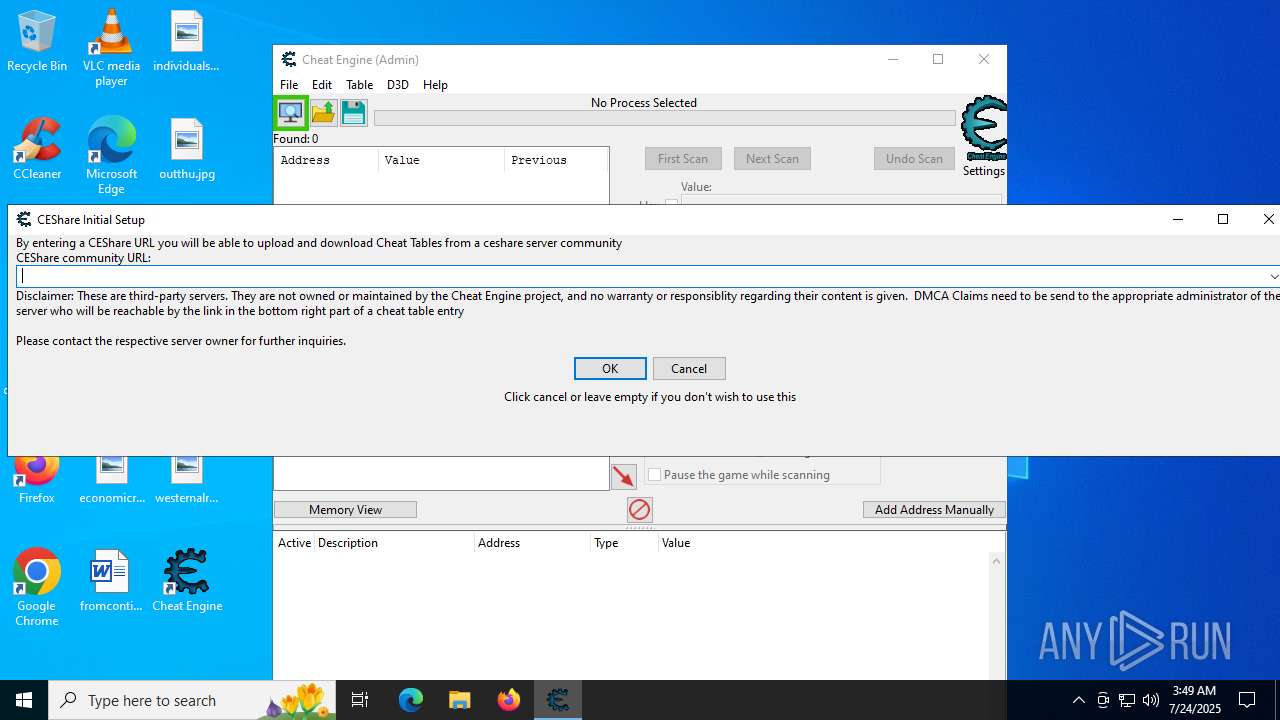Open westernalr... desktop file
The image size is (1280, 720).
(x=186, y=480)
